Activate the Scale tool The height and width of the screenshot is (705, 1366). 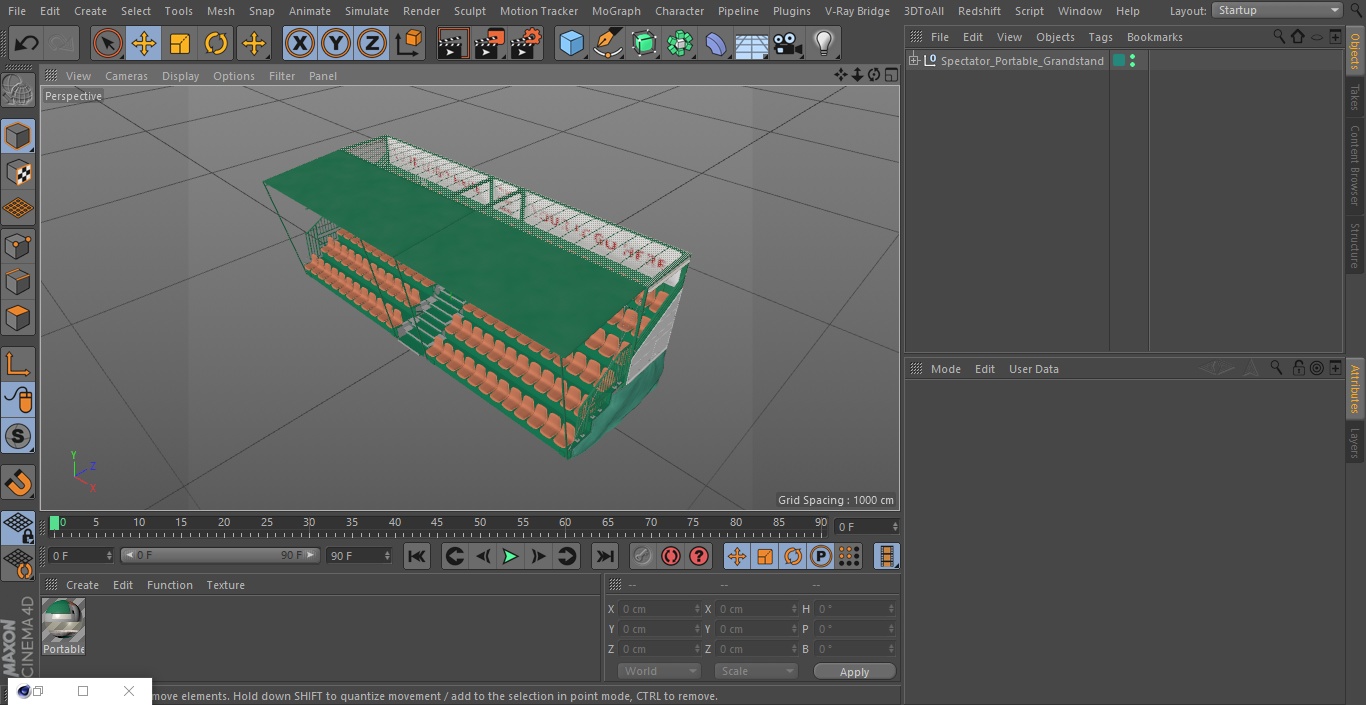tap(180, 43)
